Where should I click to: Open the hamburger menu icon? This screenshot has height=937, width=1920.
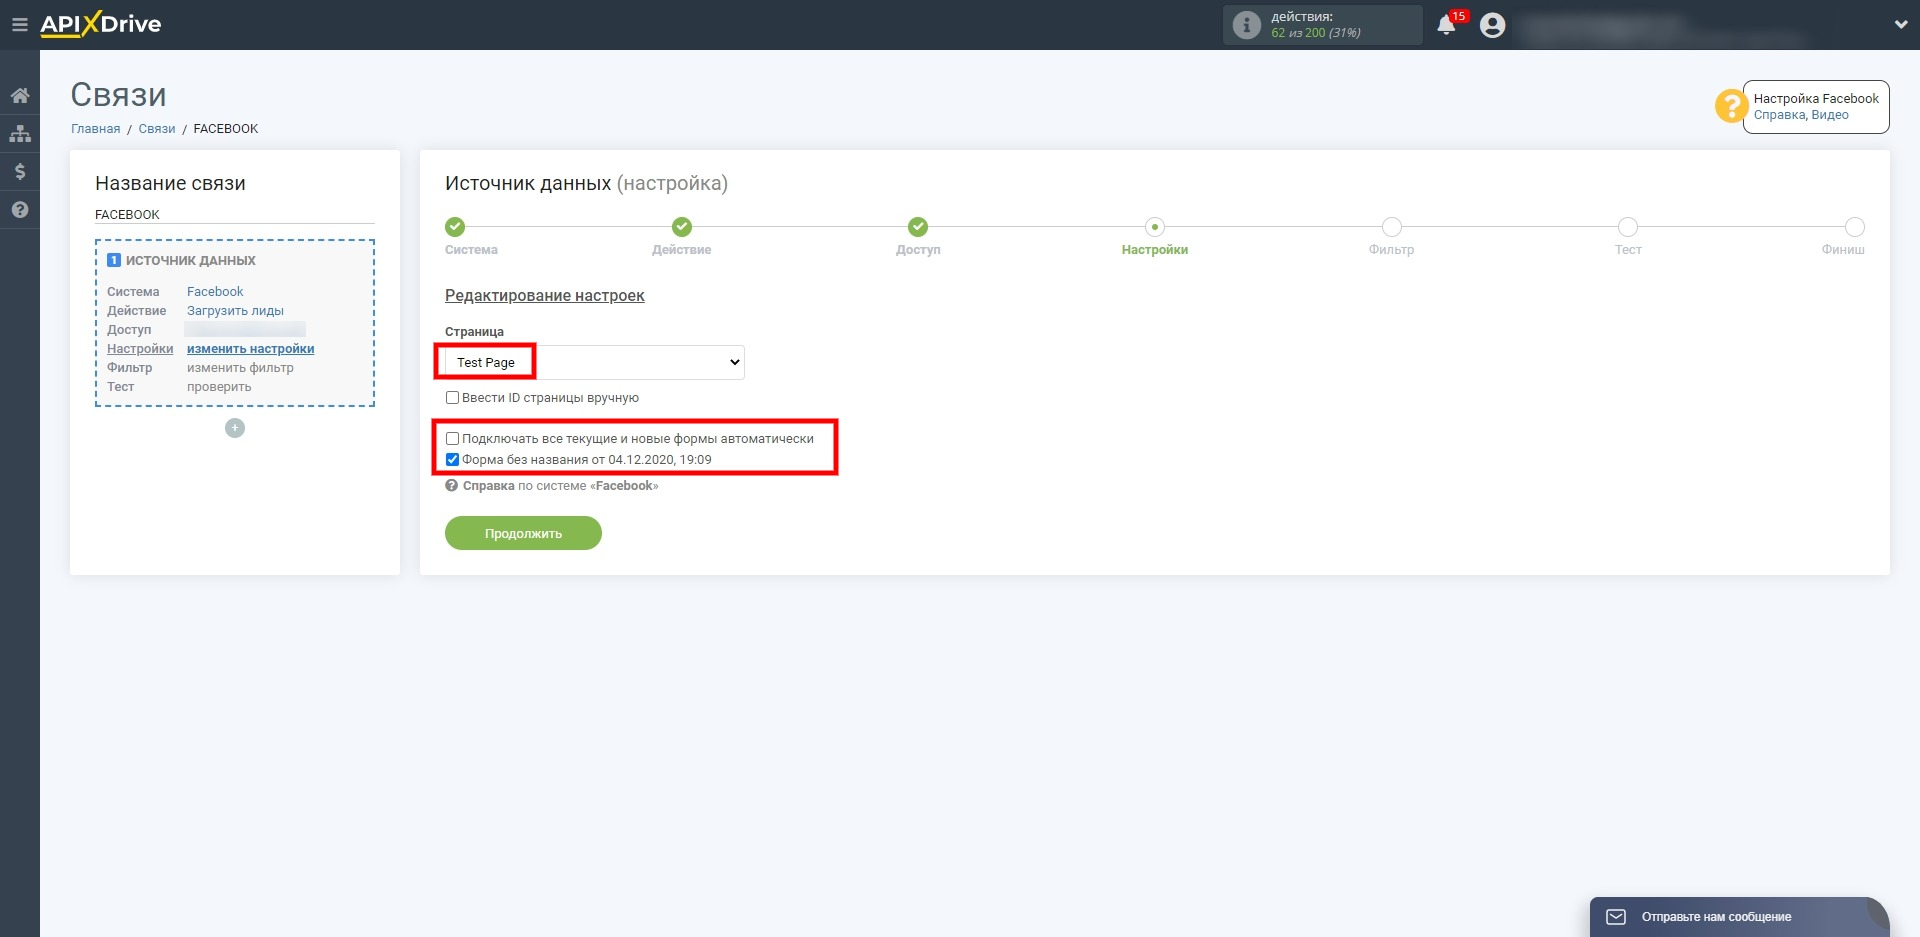point(19,25)
